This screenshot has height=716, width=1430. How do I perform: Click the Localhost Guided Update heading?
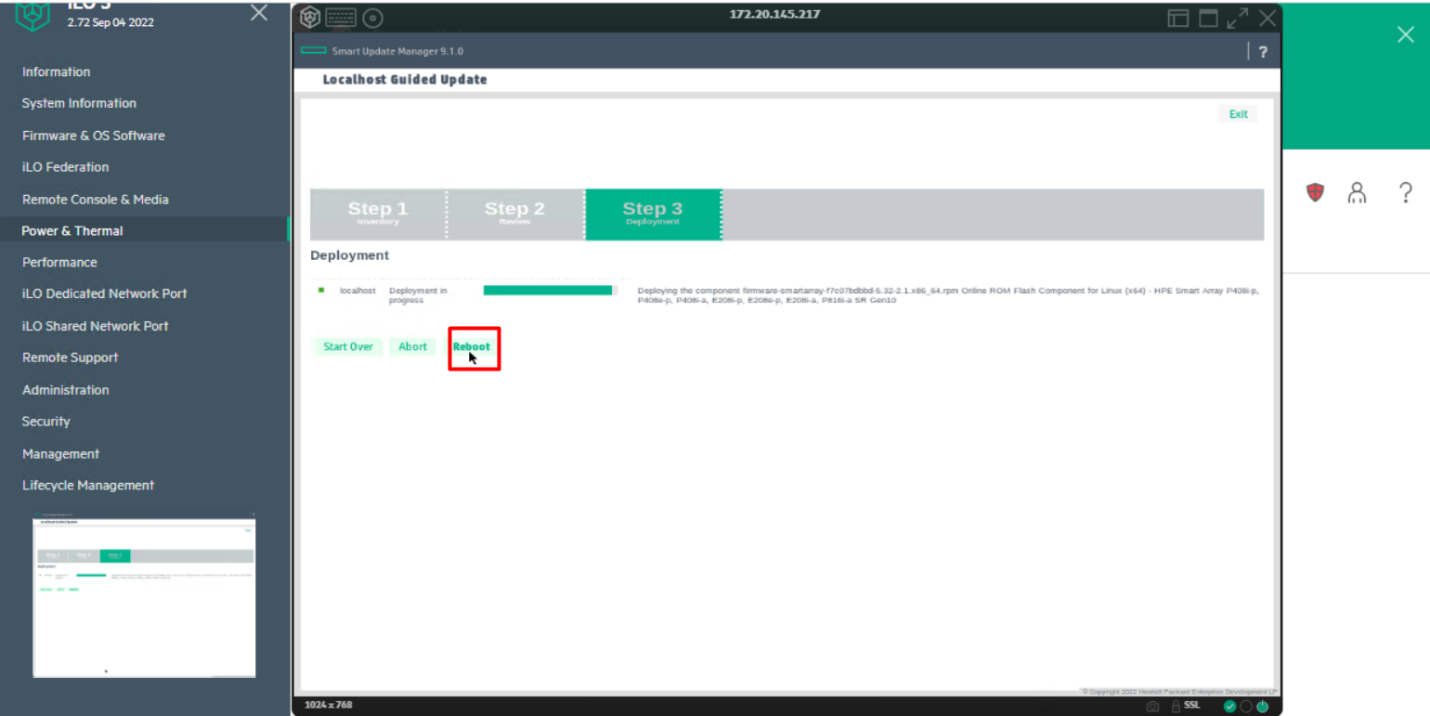pyautogui.click(x=405, y=80)
